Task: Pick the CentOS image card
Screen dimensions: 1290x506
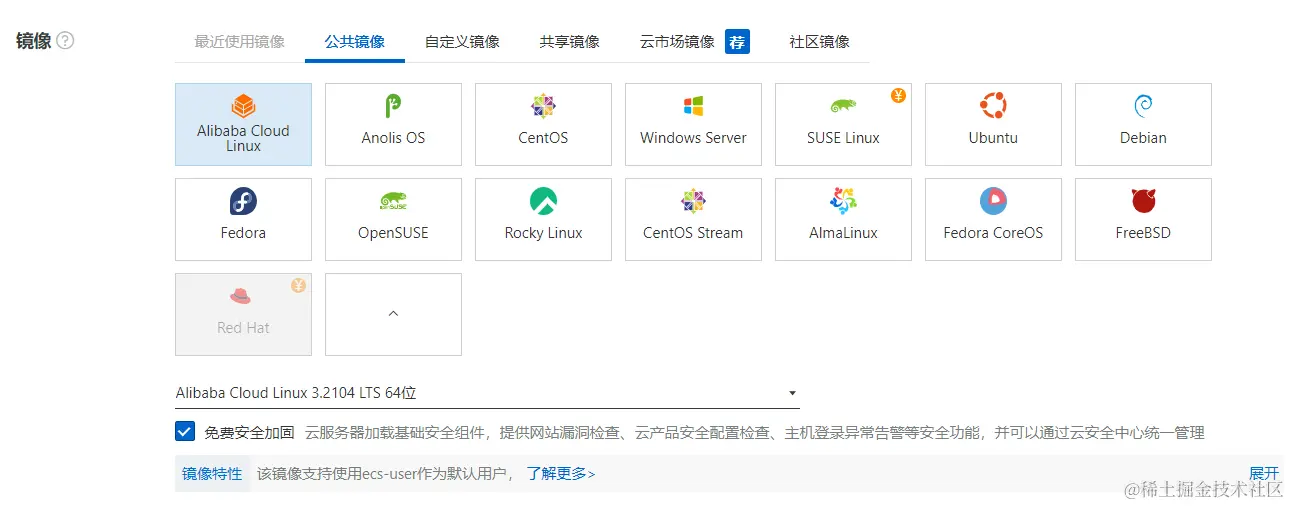Action: pos(543,124)
